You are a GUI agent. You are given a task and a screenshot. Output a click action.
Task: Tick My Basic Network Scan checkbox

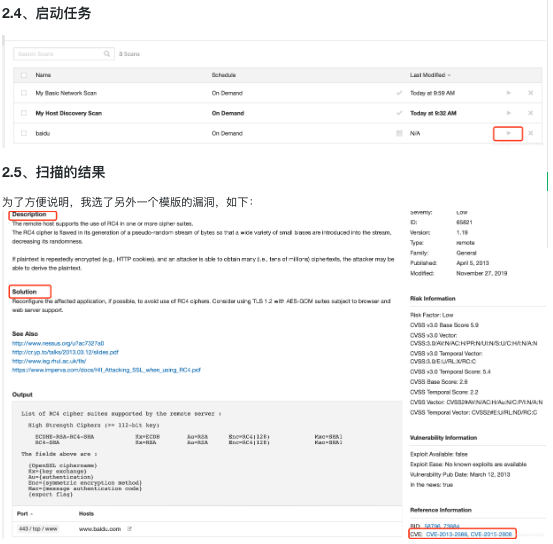click(24, 93)
